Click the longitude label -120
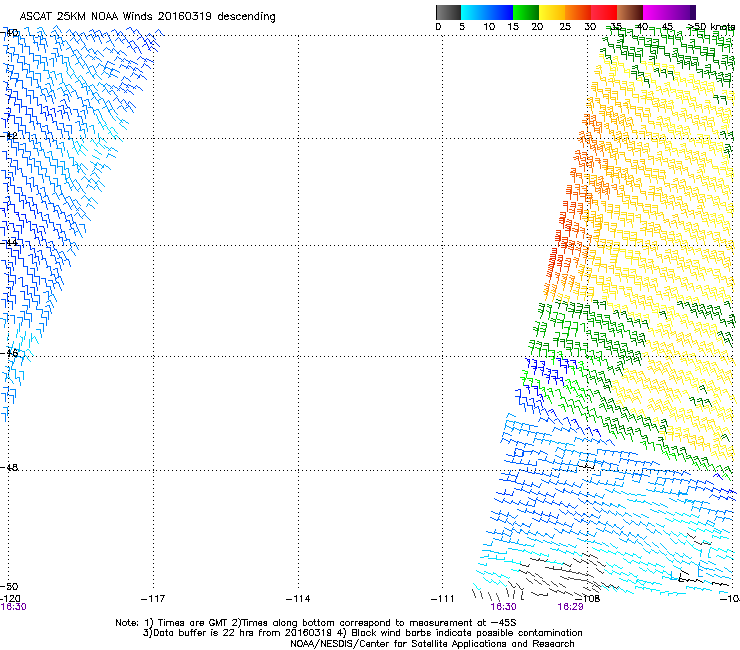Viewport: 740px width, 650px height. pyautogui.click(x=10, y=599)
